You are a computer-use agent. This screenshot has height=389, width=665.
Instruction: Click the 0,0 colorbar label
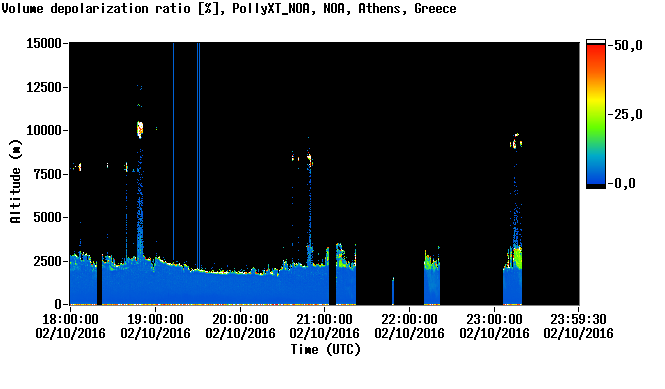(624, 183)
